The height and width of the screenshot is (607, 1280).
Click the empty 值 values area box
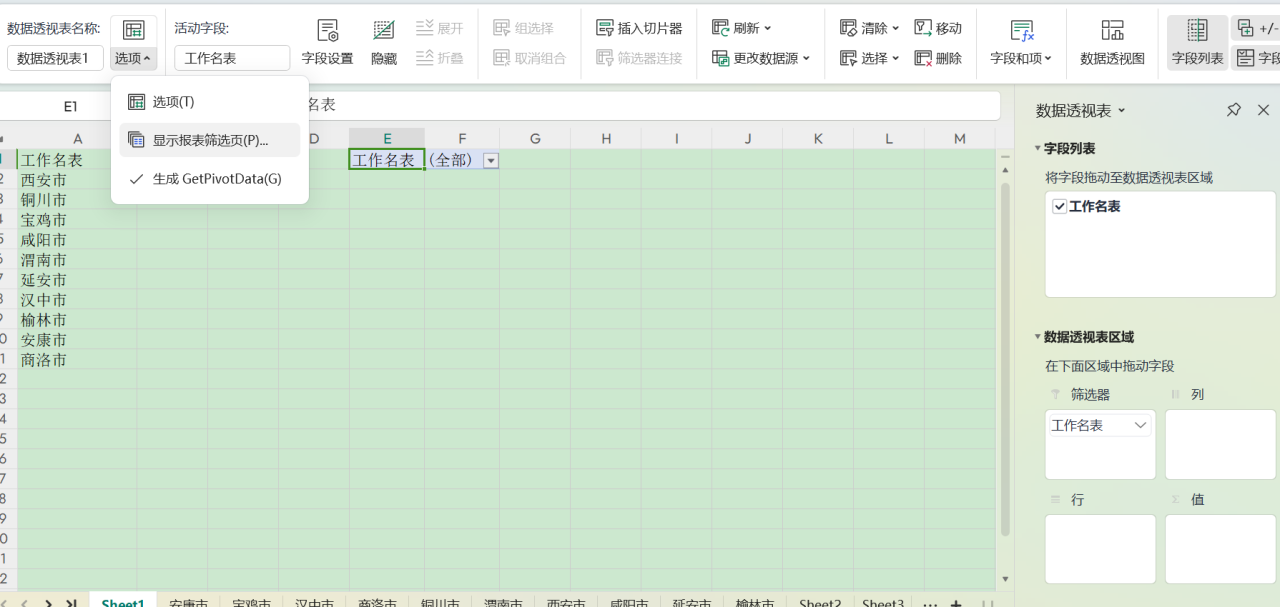(x=1220, y=549)
